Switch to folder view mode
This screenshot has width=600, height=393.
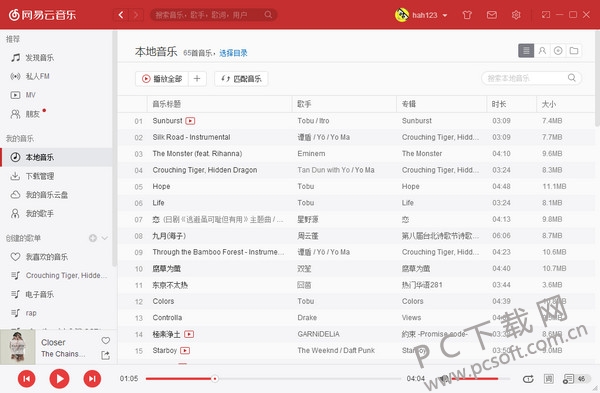point(574,51)
